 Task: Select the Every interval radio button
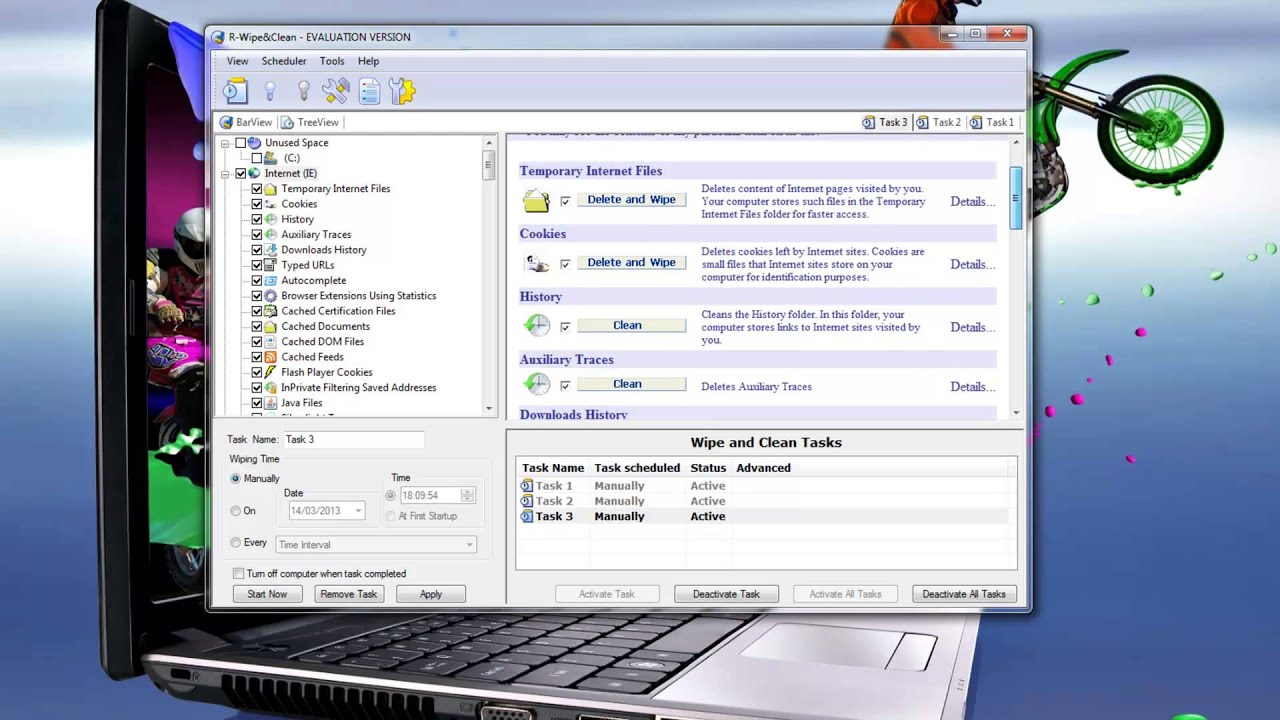[x=236, y=543]
